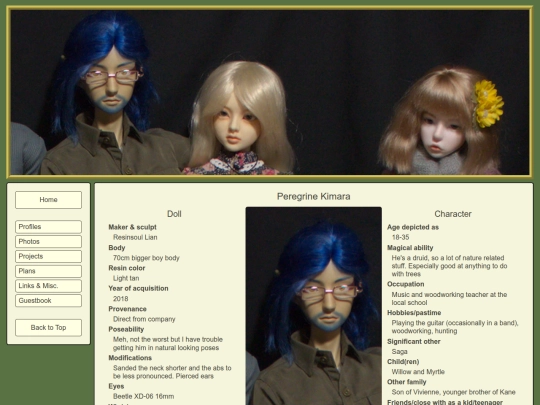Select the text Resinsoul Lian
540x405 pixels.
[135, 237]
